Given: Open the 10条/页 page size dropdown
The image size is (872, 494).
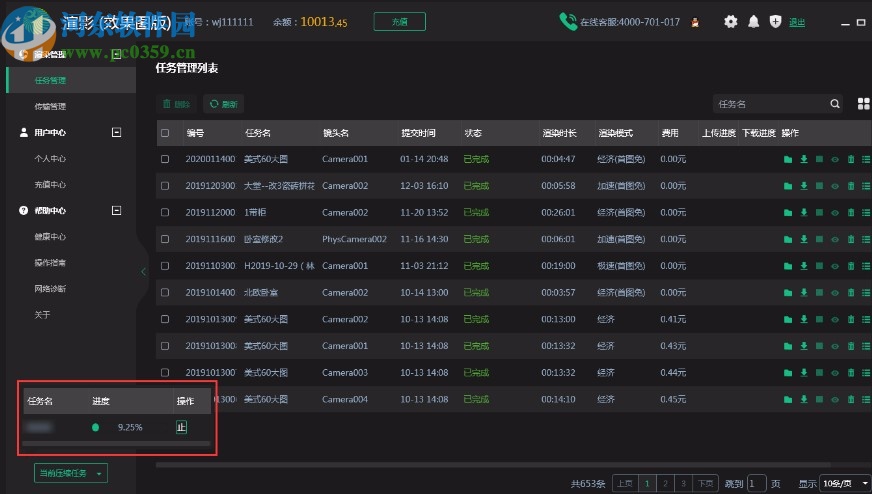Looking at the screenshot, I should (845, 483).
